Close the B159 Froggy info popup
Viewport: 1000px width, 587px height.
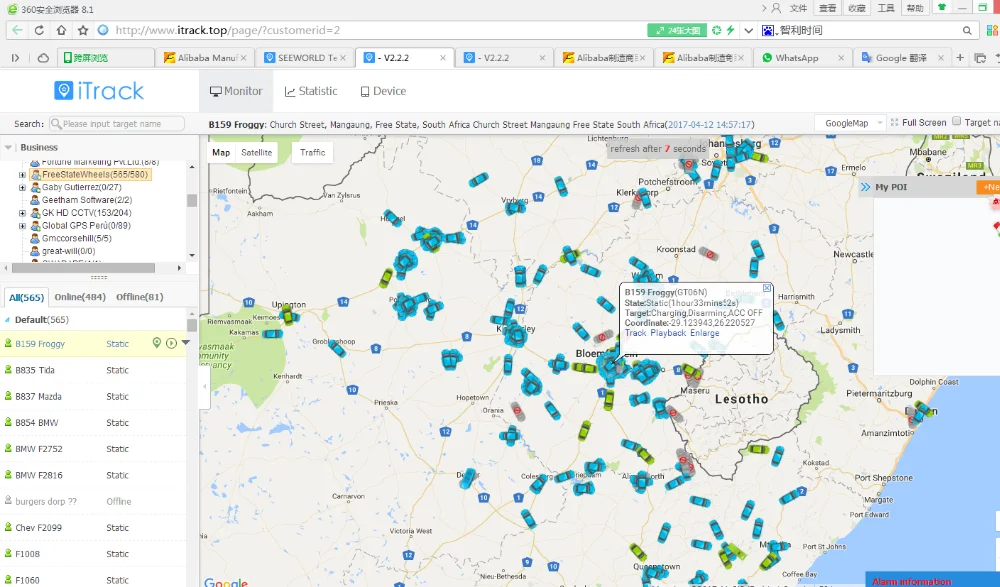pyautogui.click(x=767, y=288)
